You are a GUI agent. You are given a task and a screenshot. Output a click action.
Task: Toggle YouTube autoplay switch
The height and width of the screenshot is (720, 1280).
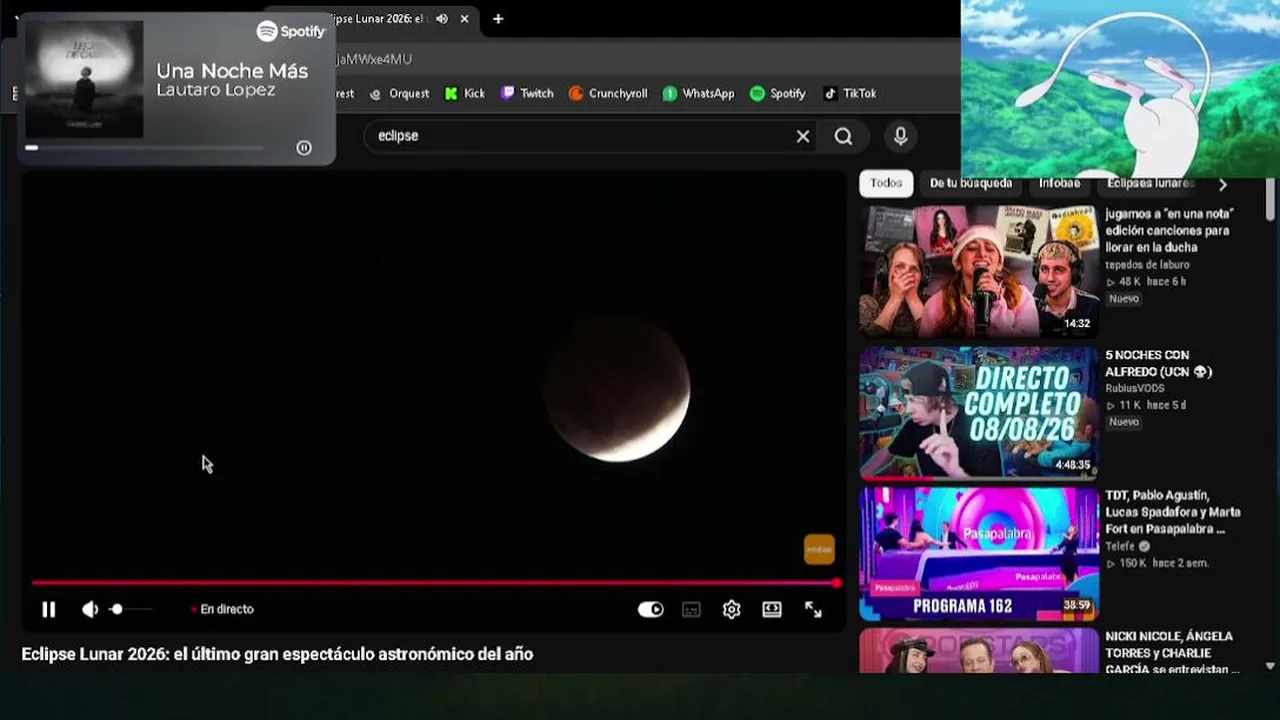[651, 609]
